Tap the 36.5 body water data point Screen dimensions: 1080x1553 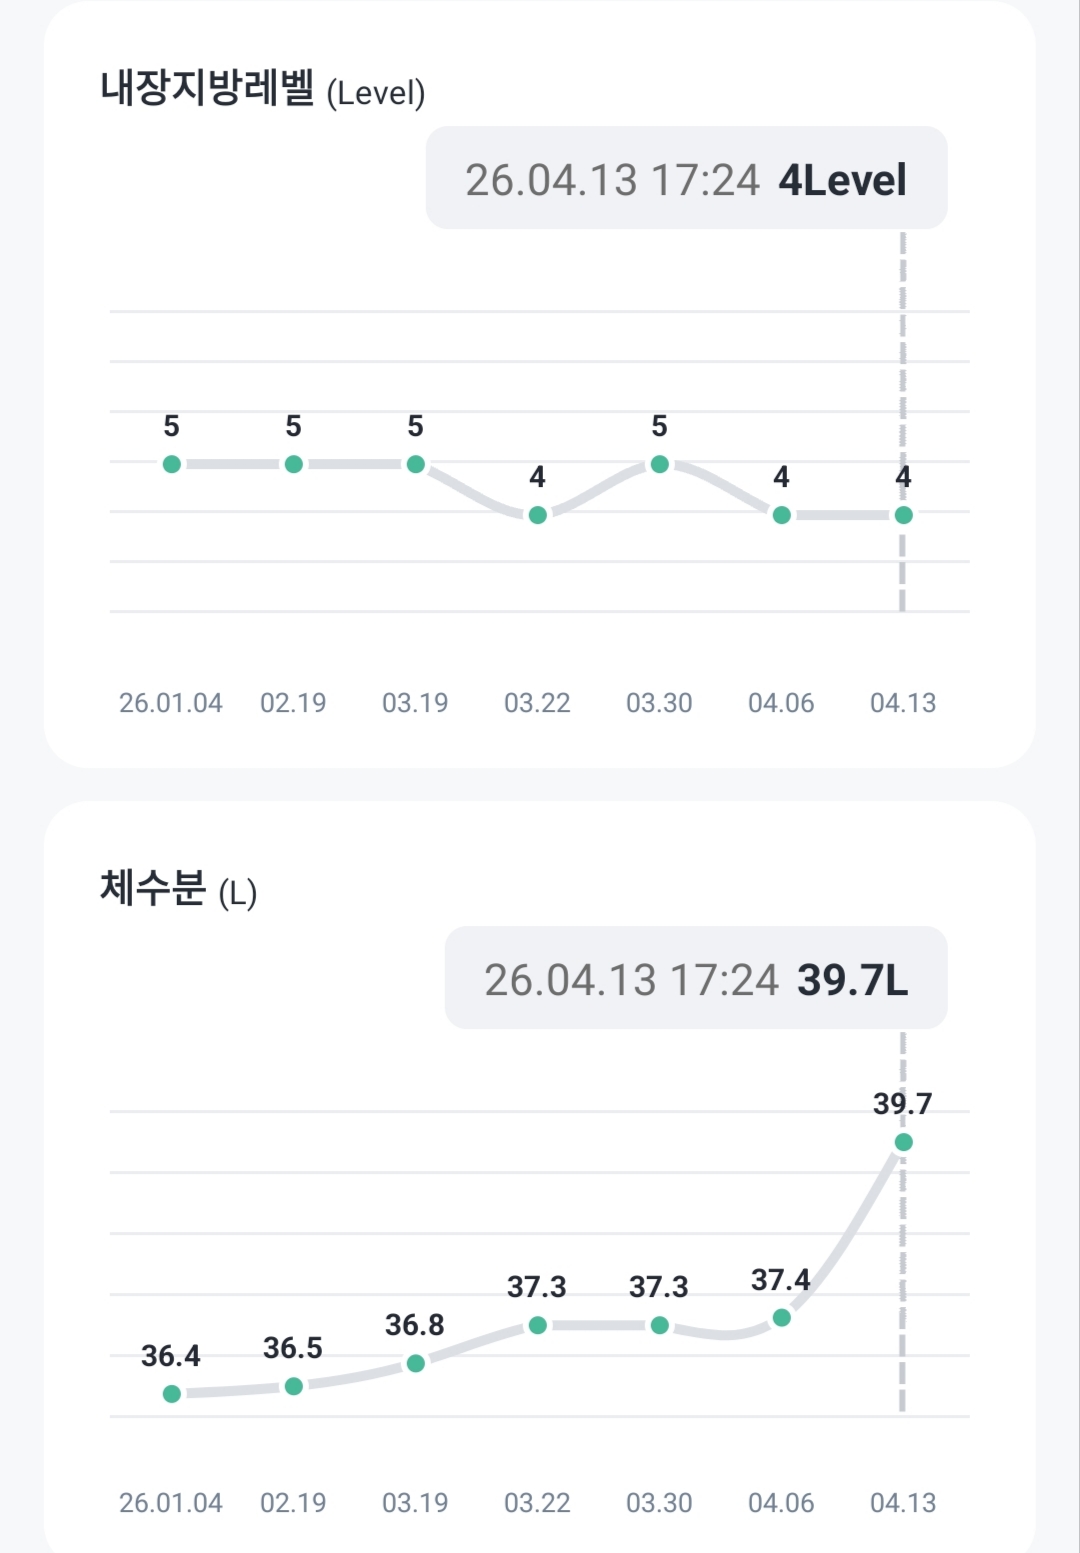point(294,1386)
